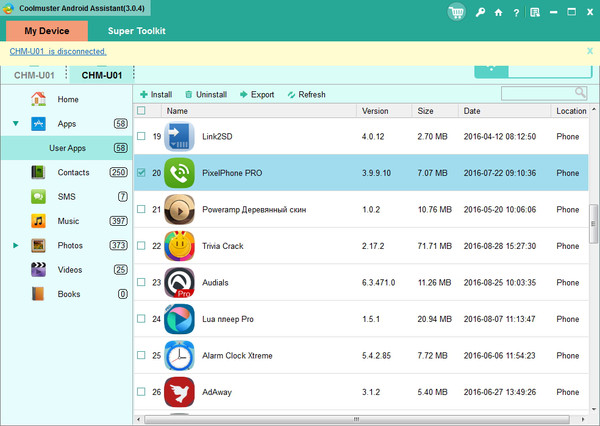The height and width of the screenshot is (426, 600).
Task: Select the SMS chat bubble icon
Action: (x=38, y=197)
